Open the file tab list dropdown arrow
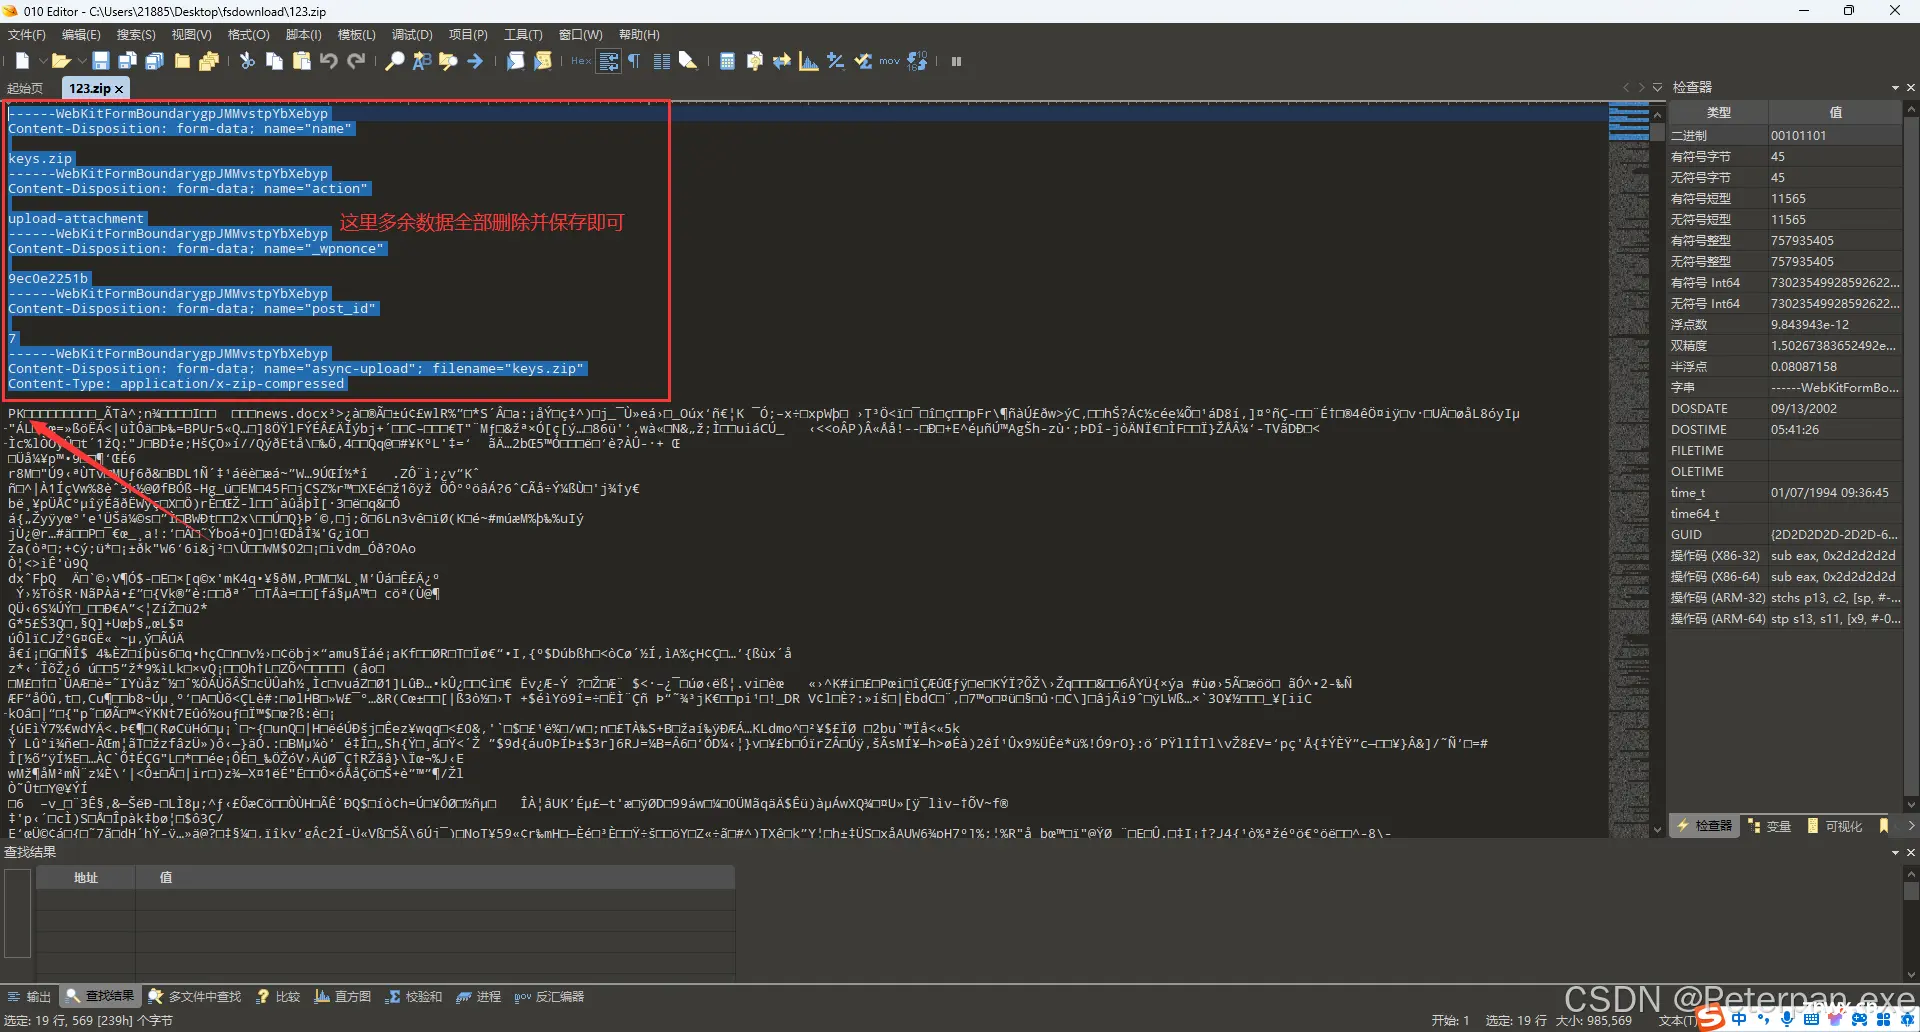 pyautogui.click(x=1657, y=87)
